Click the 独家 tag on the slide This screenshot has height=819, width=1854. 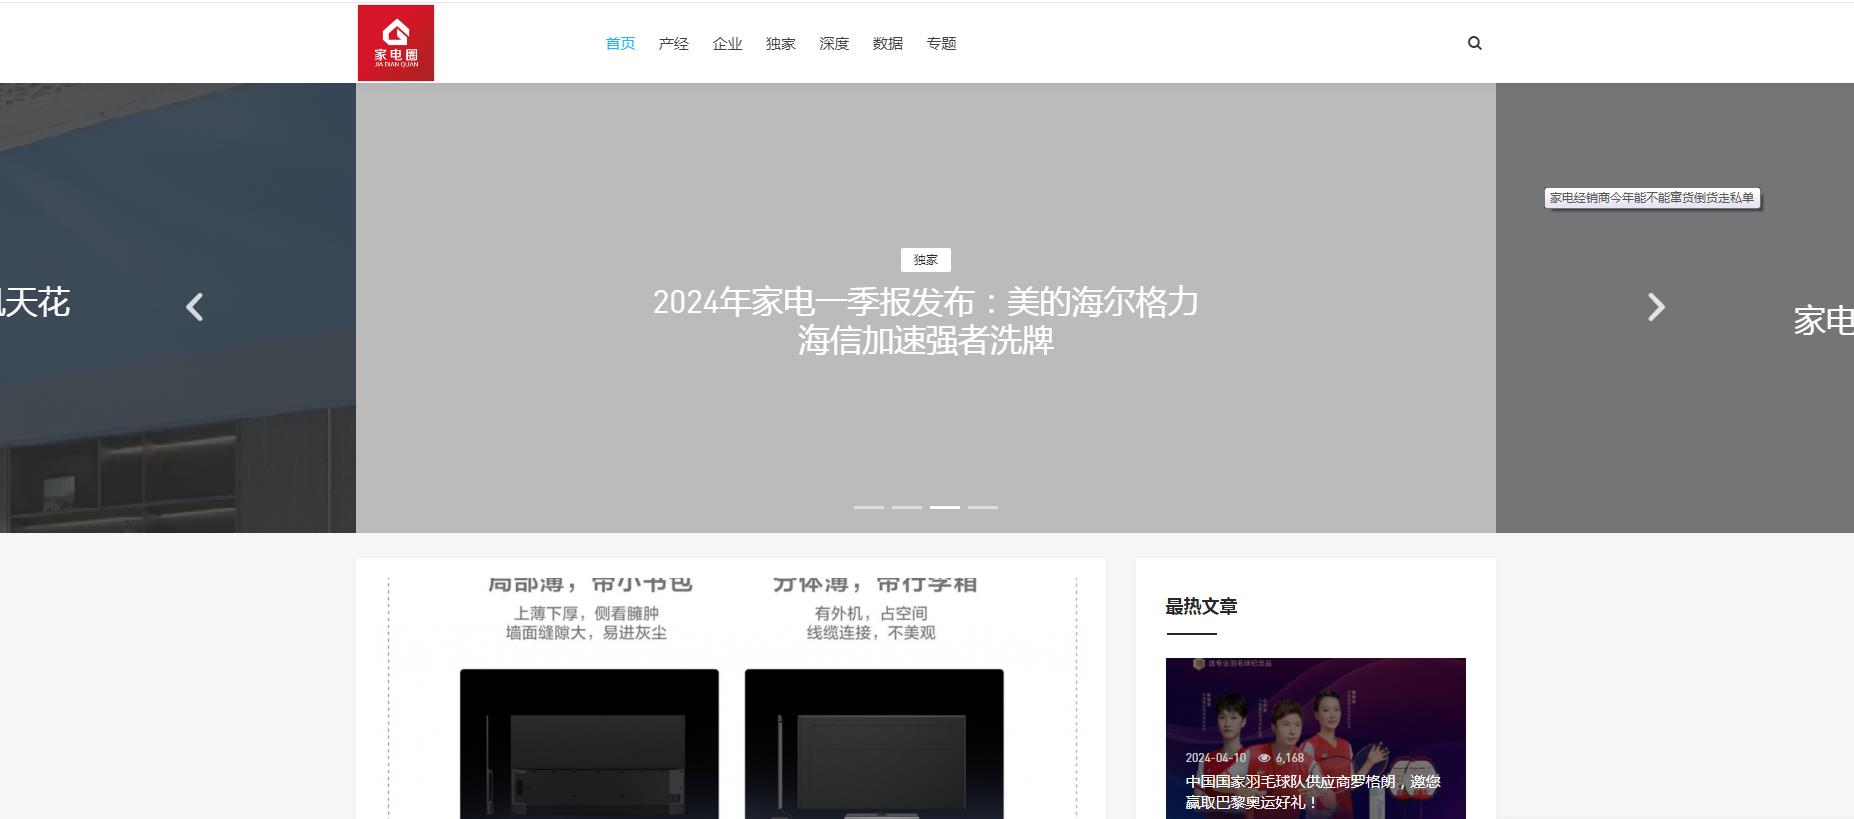click(926, 260)
